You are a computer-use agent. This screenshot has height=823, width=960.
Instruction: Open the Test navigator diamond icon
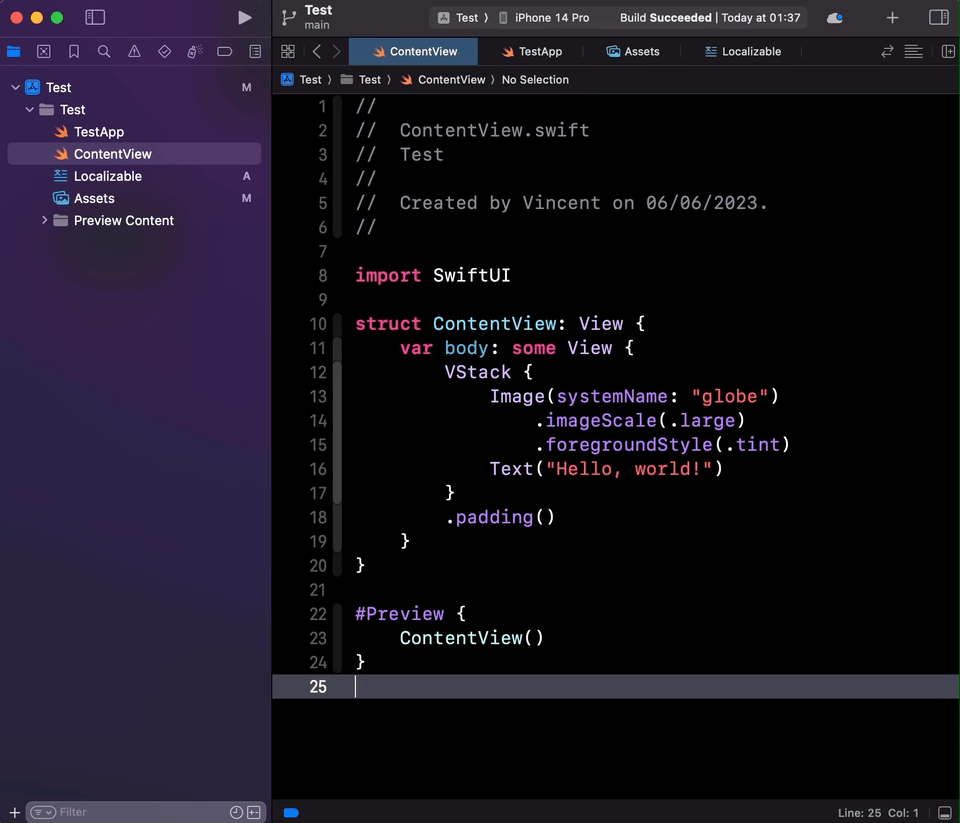[x=164, y=51]
